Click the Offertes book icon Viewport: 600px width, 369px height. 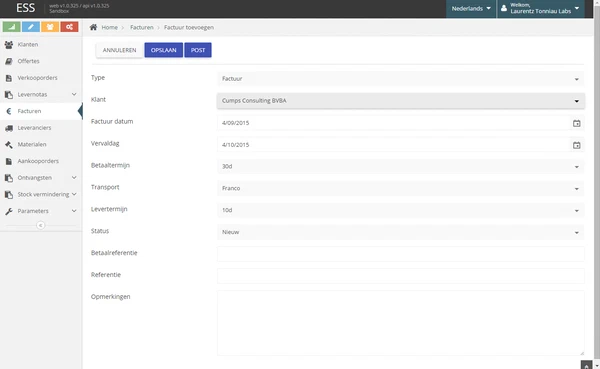[9, 61]
